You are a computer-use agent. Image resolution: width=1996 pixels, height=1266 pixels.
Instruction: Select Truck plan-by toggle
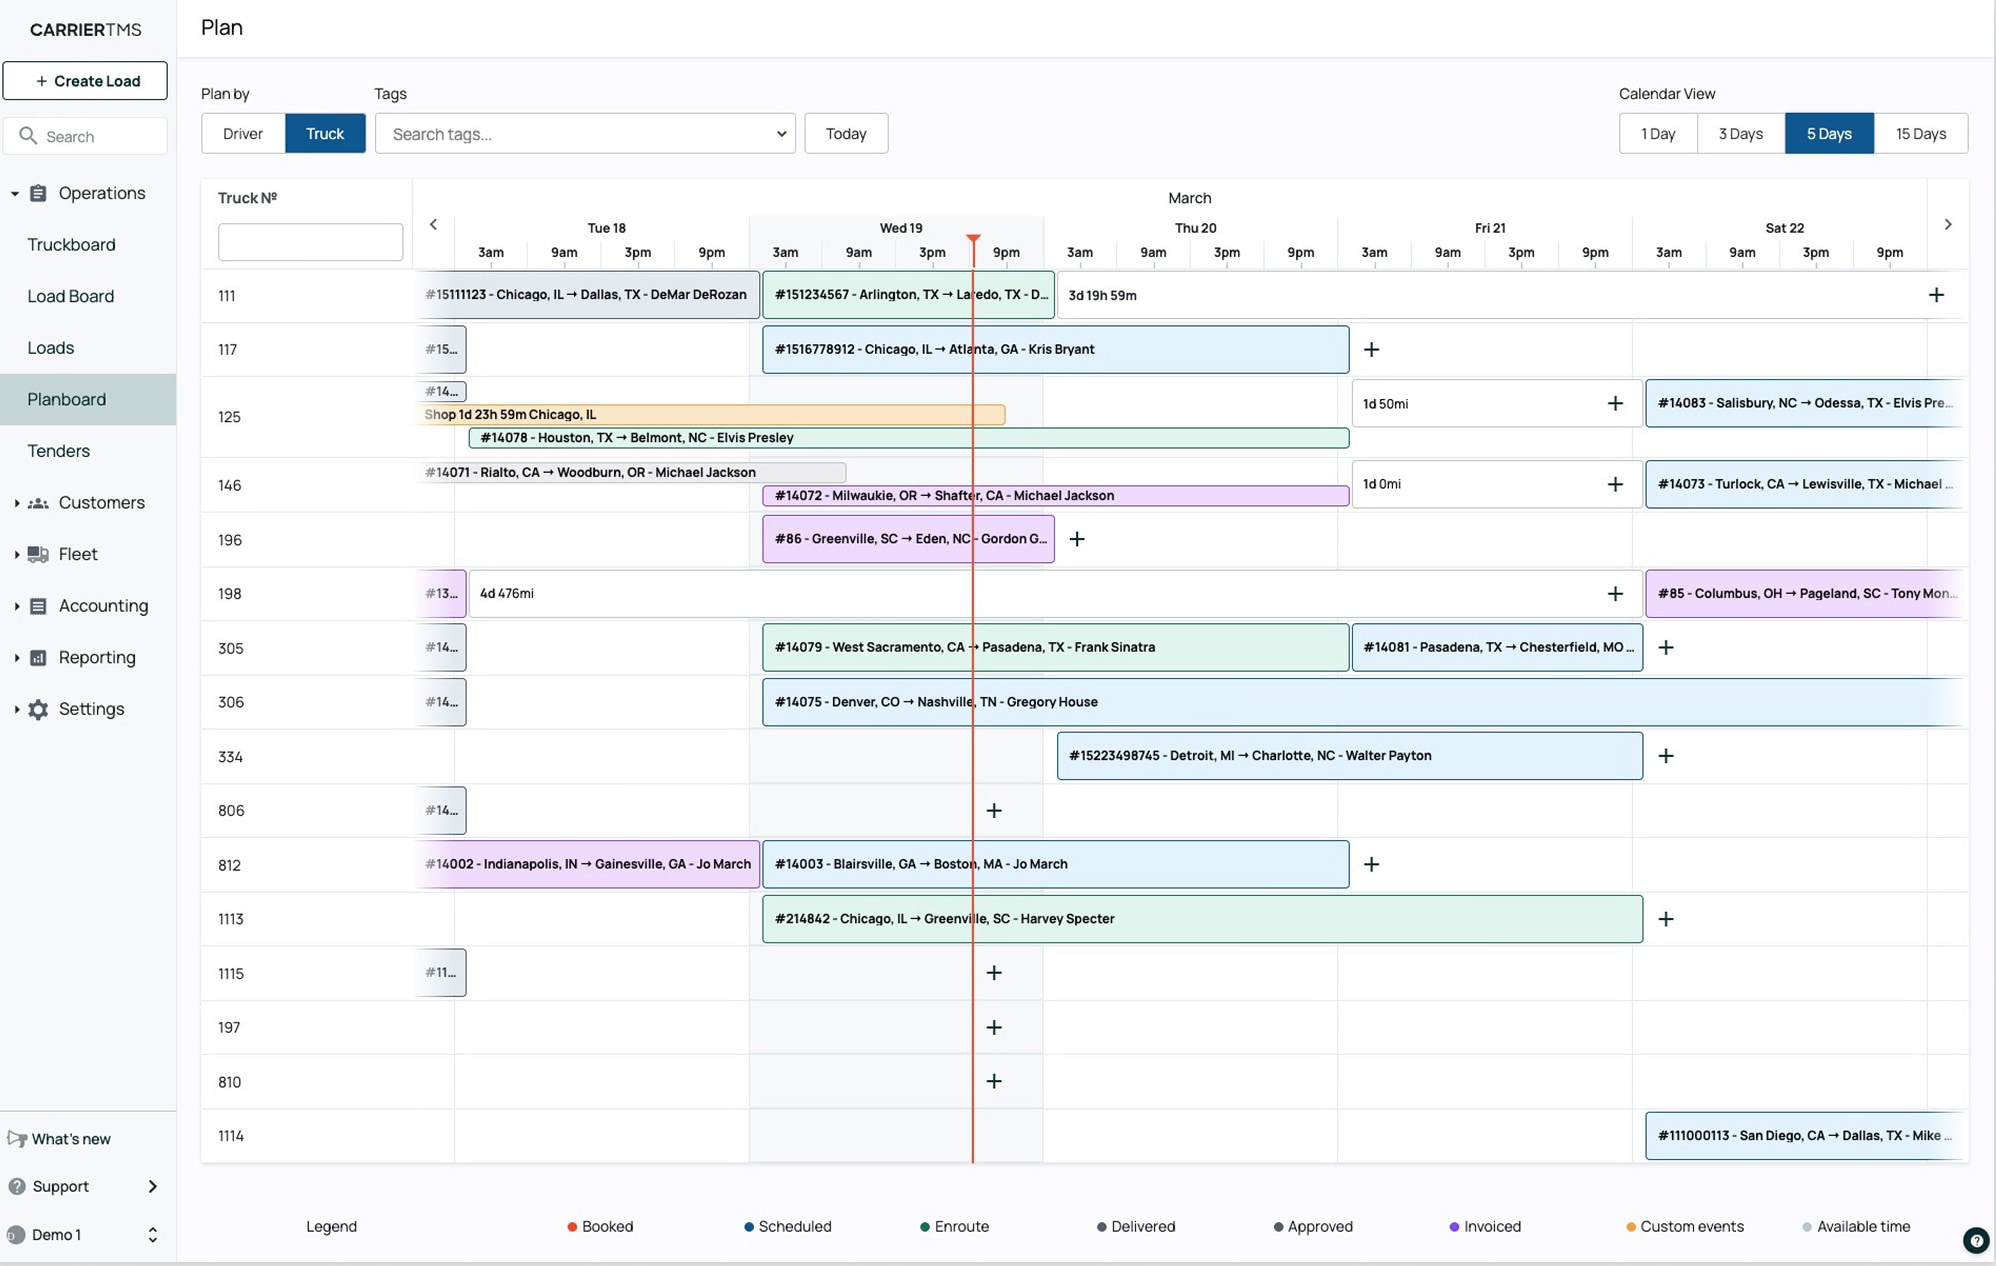click(325, 134)
